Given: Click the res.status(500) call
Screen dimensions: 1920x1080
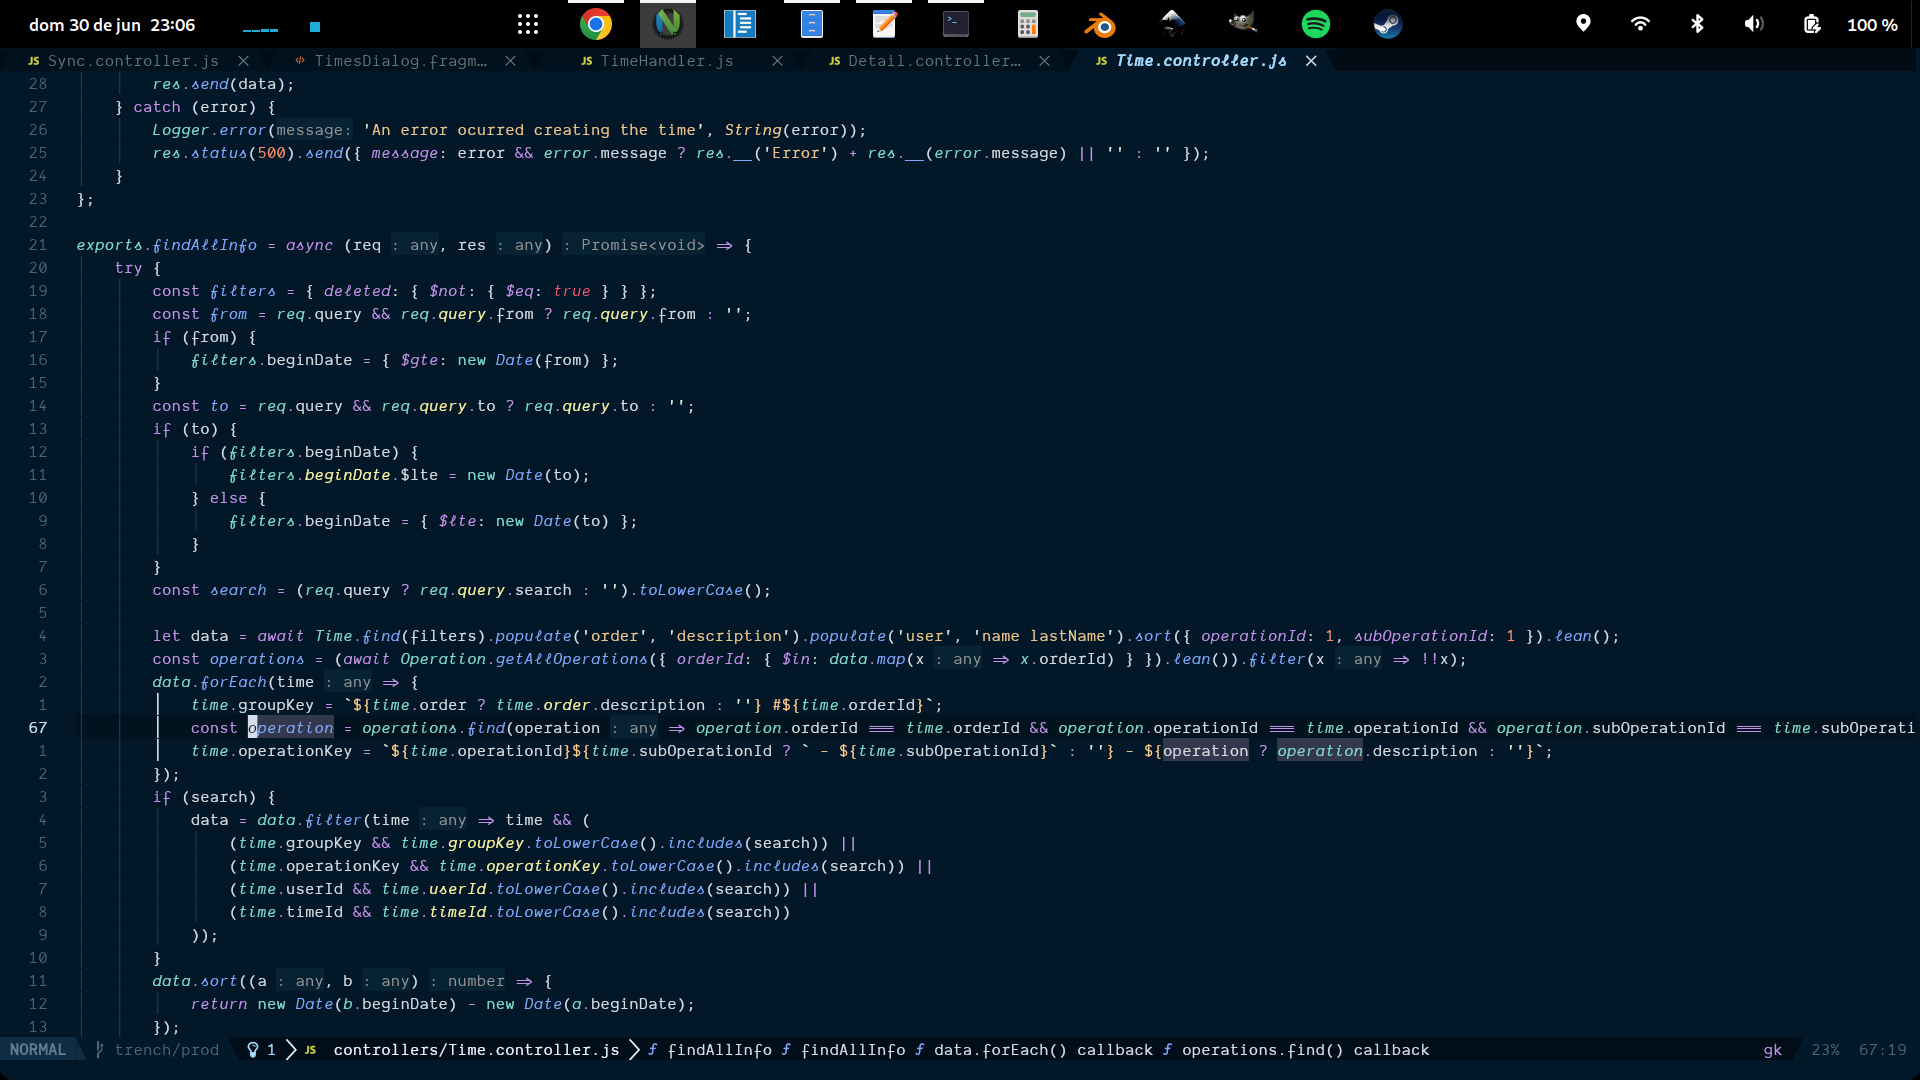Looking at the screenshot, I should tap(223, 153).
